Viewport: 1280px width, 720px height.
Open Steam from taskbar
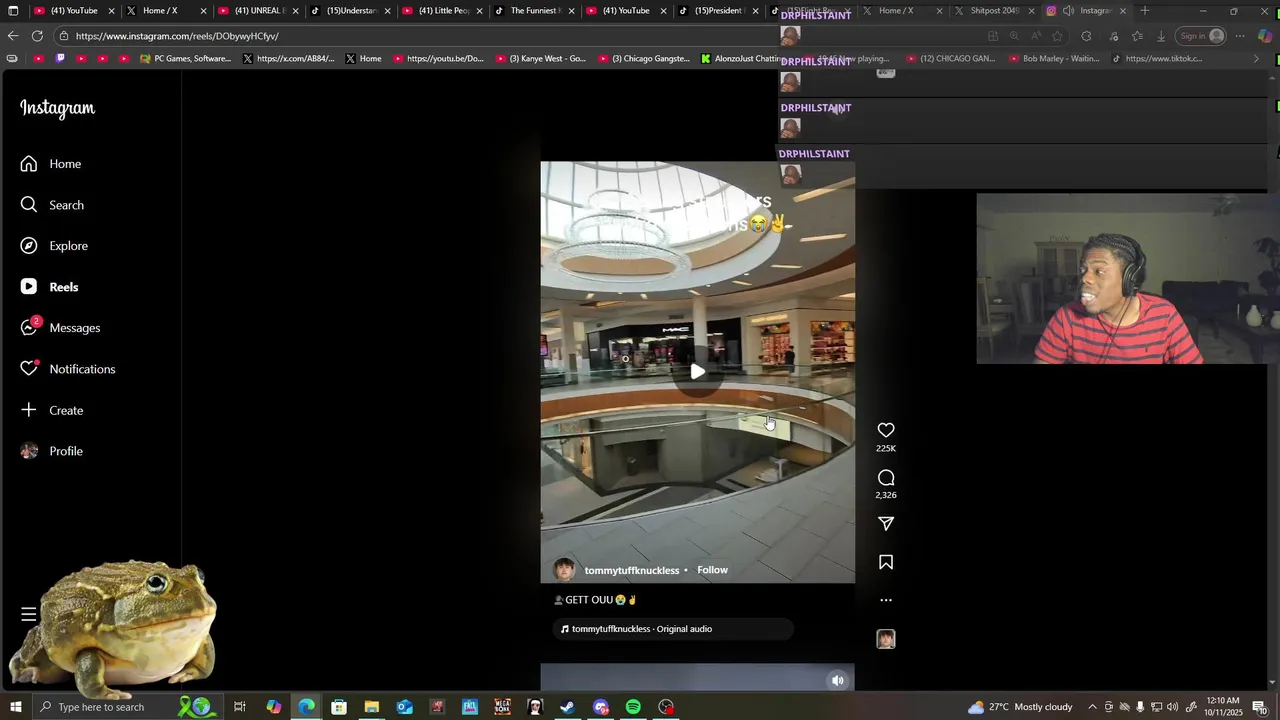pyautogui.click(x=567, y=707)
